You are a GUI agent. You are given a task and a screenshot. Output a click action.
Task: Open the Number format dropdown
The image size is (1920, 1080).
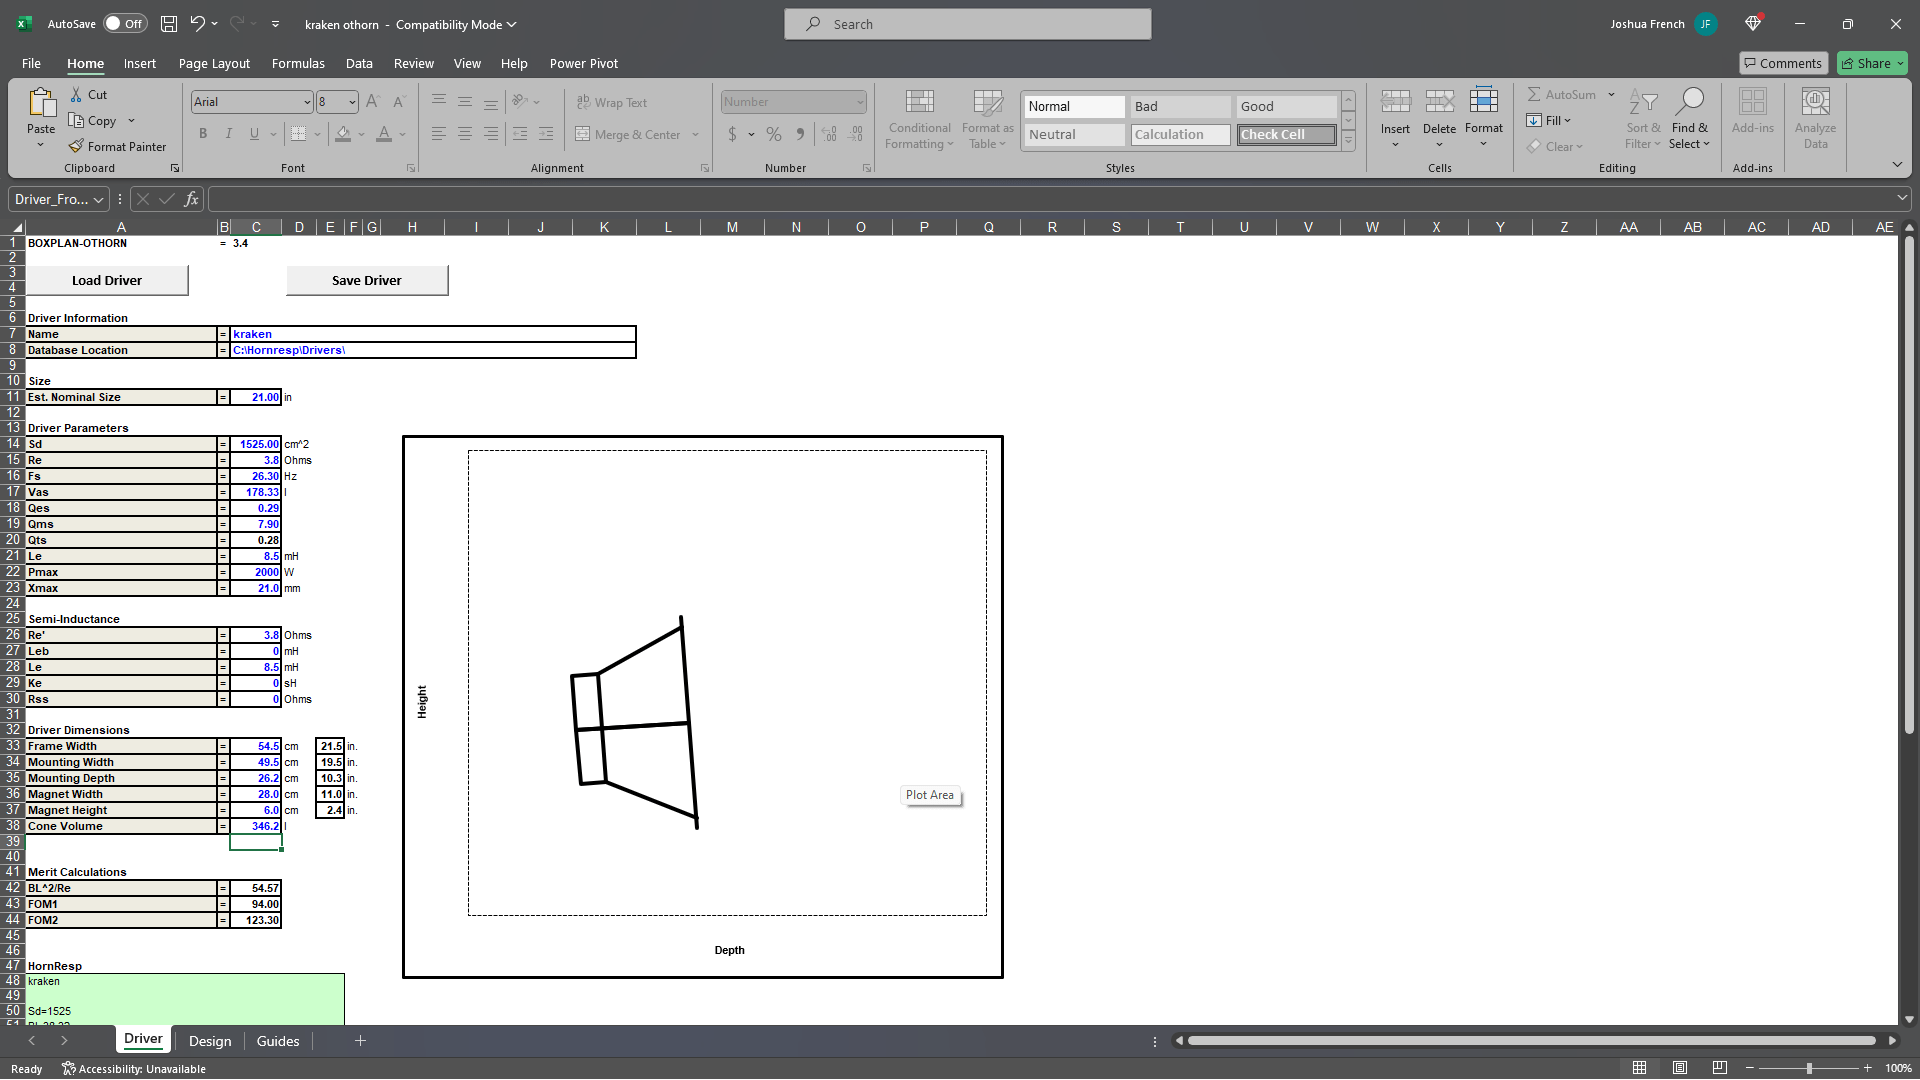point(860,102)
